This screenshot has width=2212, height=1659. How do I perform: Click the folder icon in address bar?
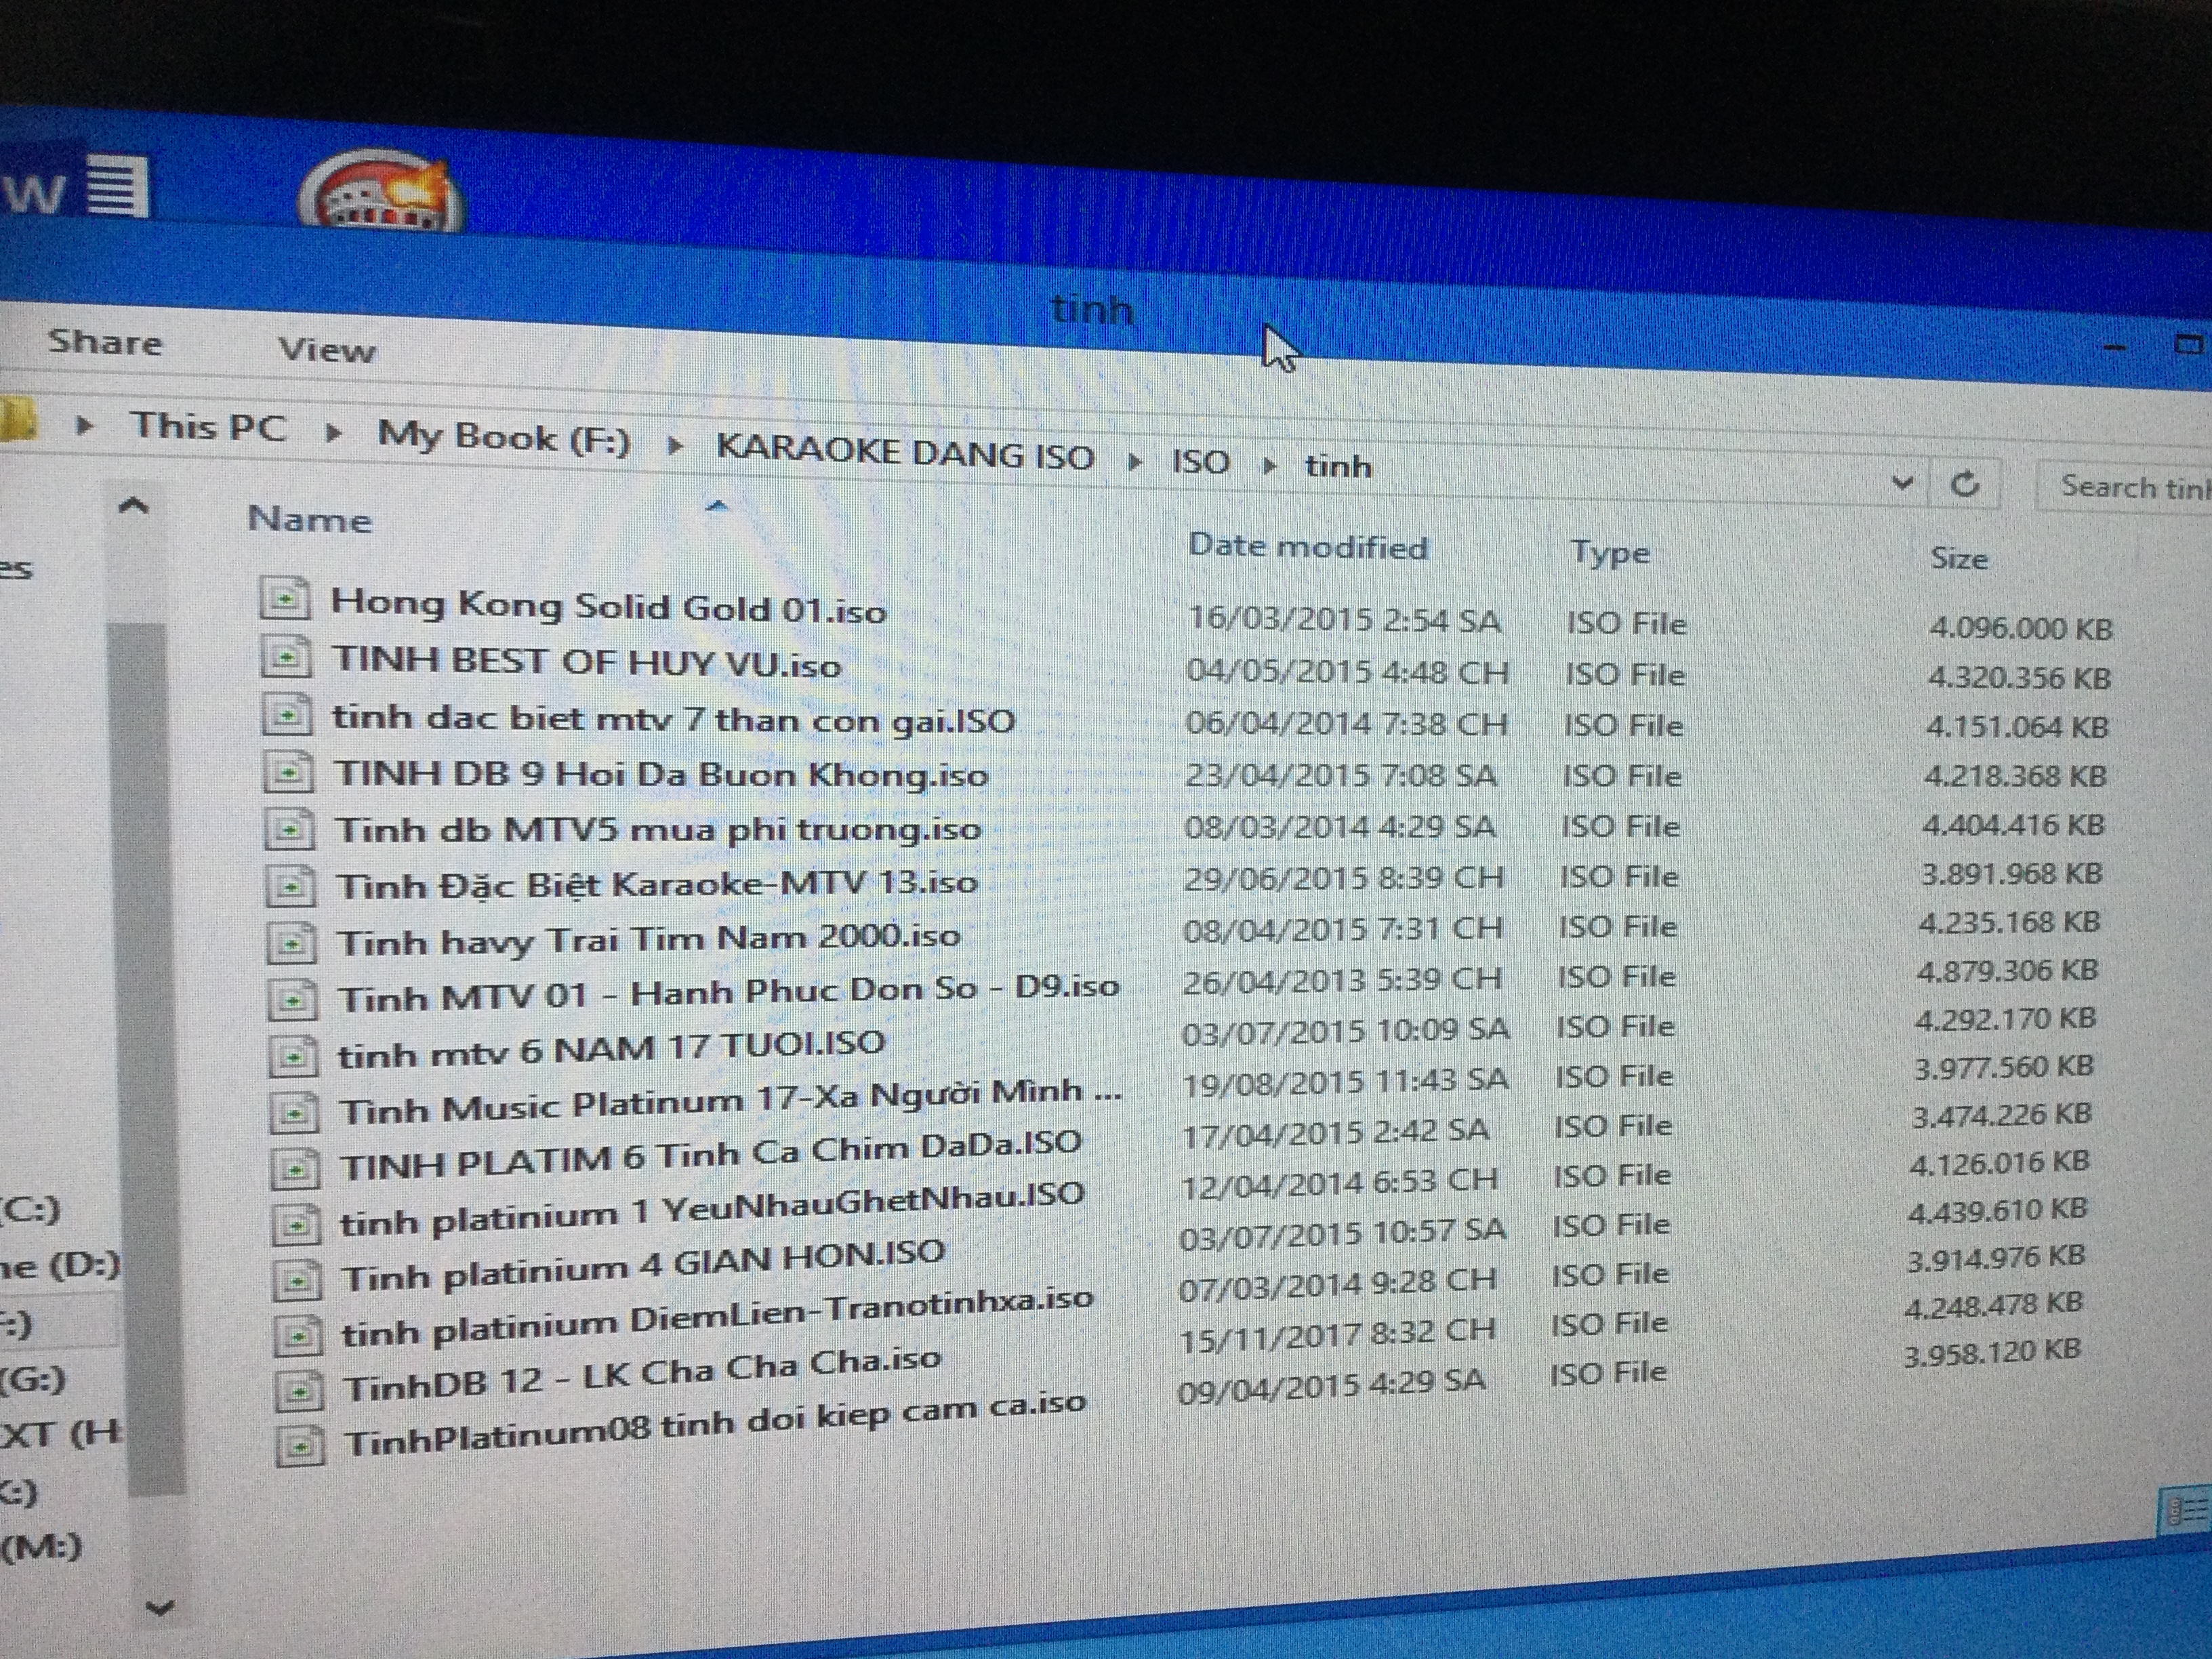(x=17, y=419)
